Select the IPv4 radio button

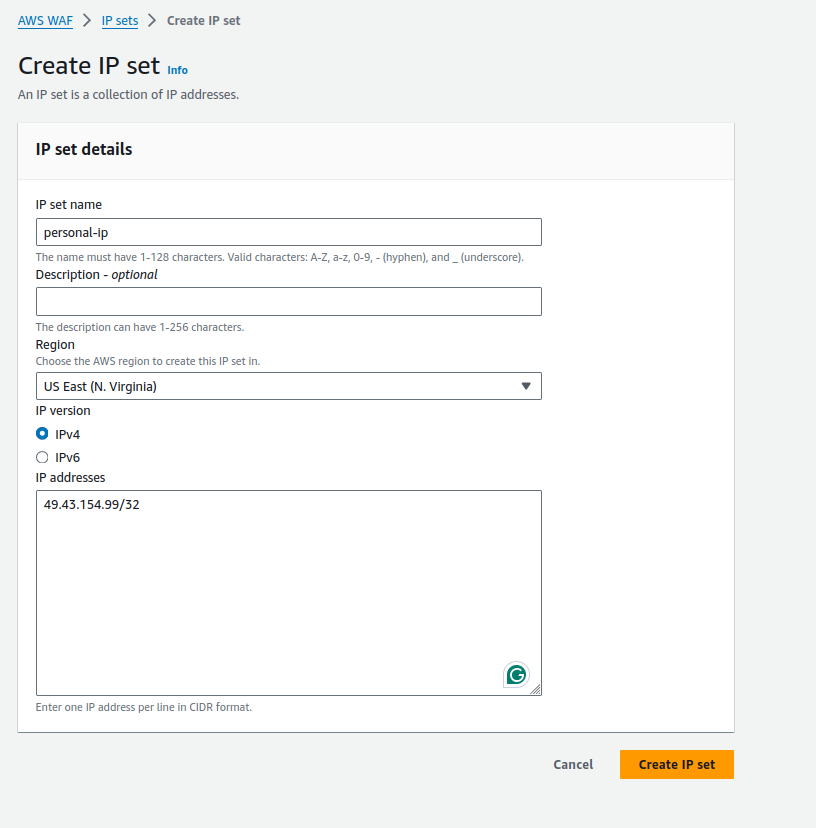point(42,434)
